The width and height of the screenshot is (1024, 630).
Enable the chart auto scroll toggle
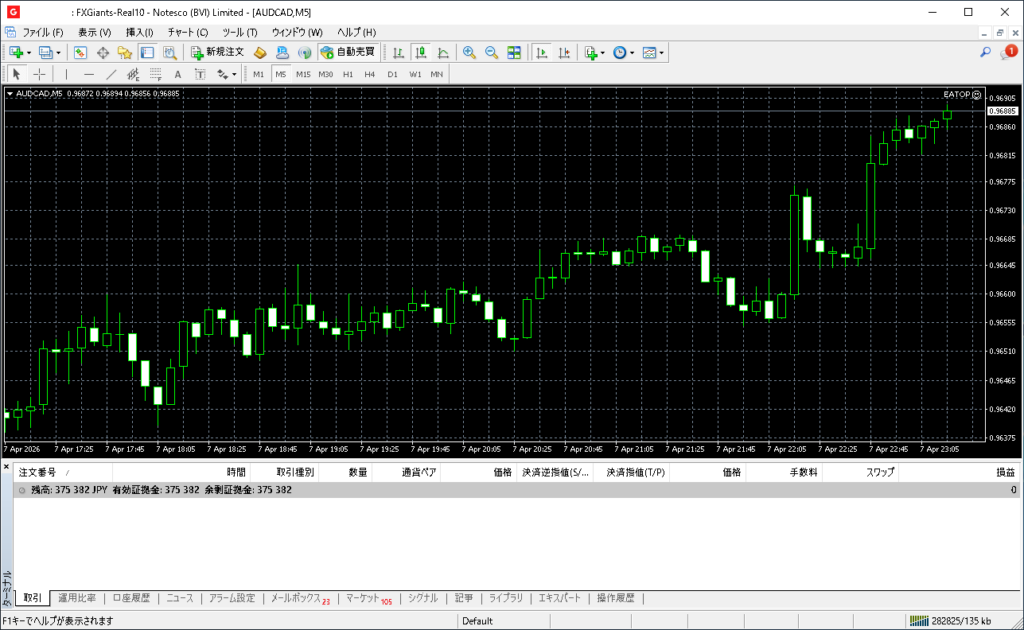click(542, 52)
